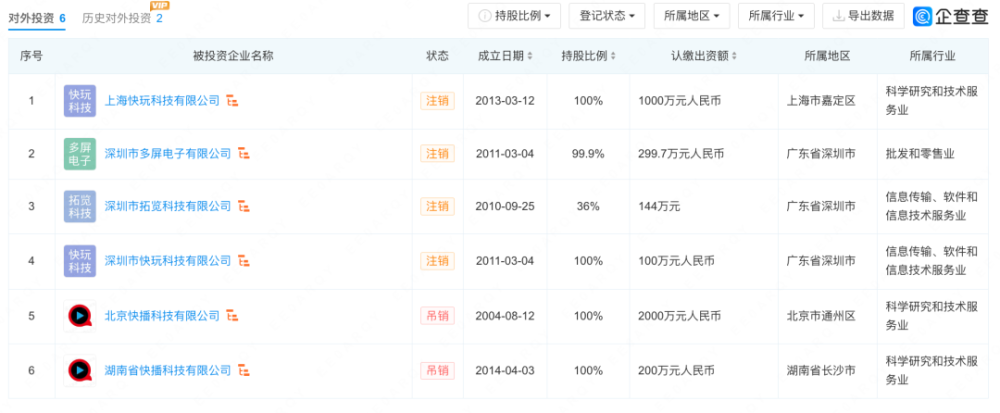Viewport: 1000px width, 413px height.
Task: Open the 深圳市快玩科技有限公司 company link
Action: tap(168, 261)
